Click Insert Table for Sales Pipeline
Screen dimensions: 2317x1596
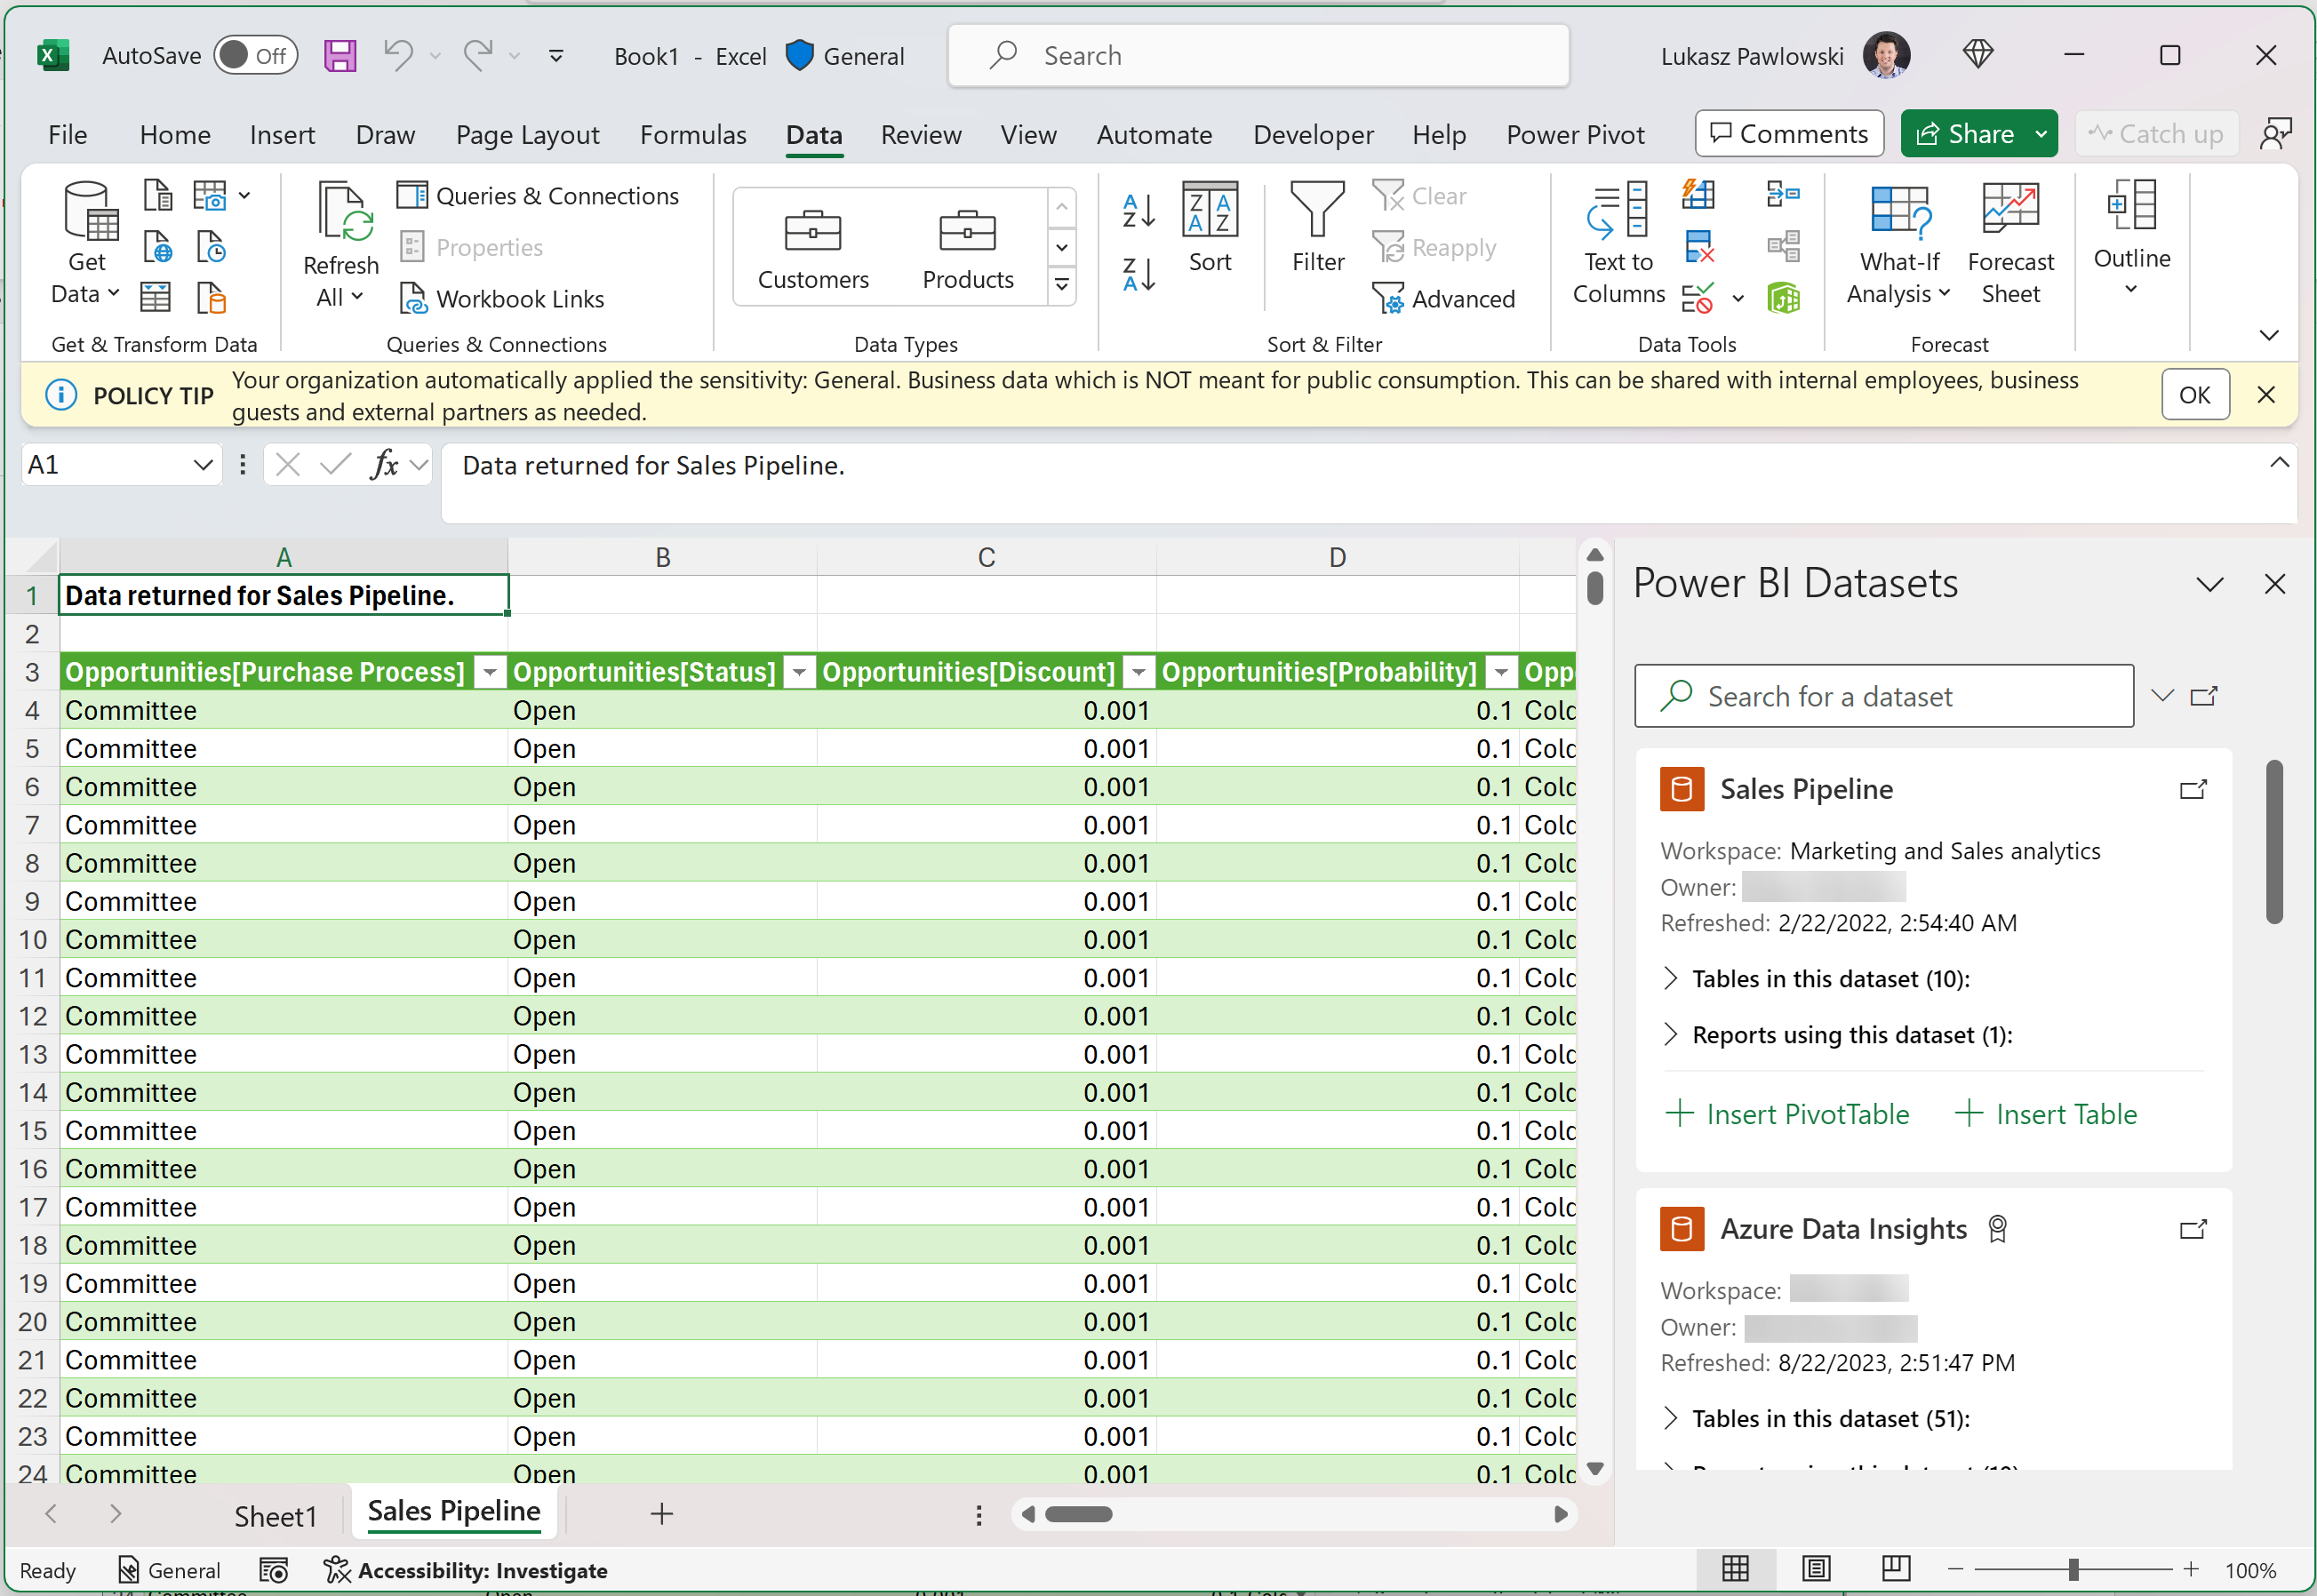pyautogui.click(x=2046, y=1114)
